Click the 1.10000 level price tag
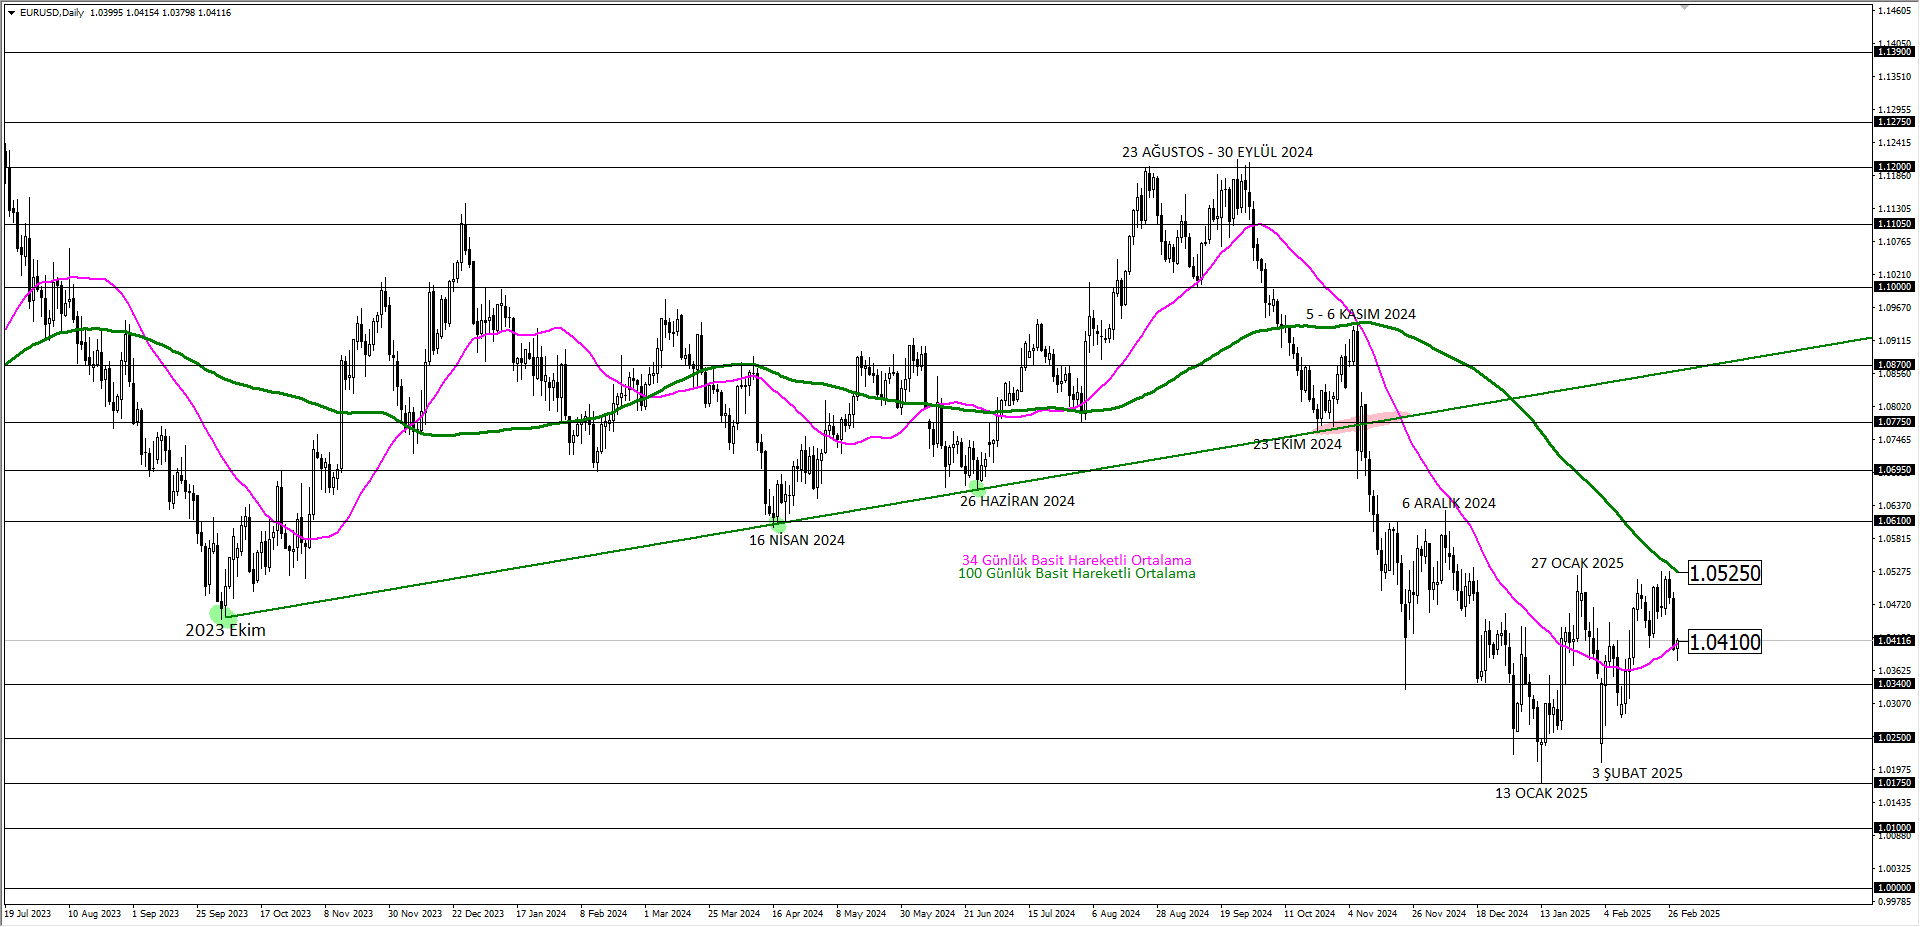Screen dimensions: 1920x927 1894,287
